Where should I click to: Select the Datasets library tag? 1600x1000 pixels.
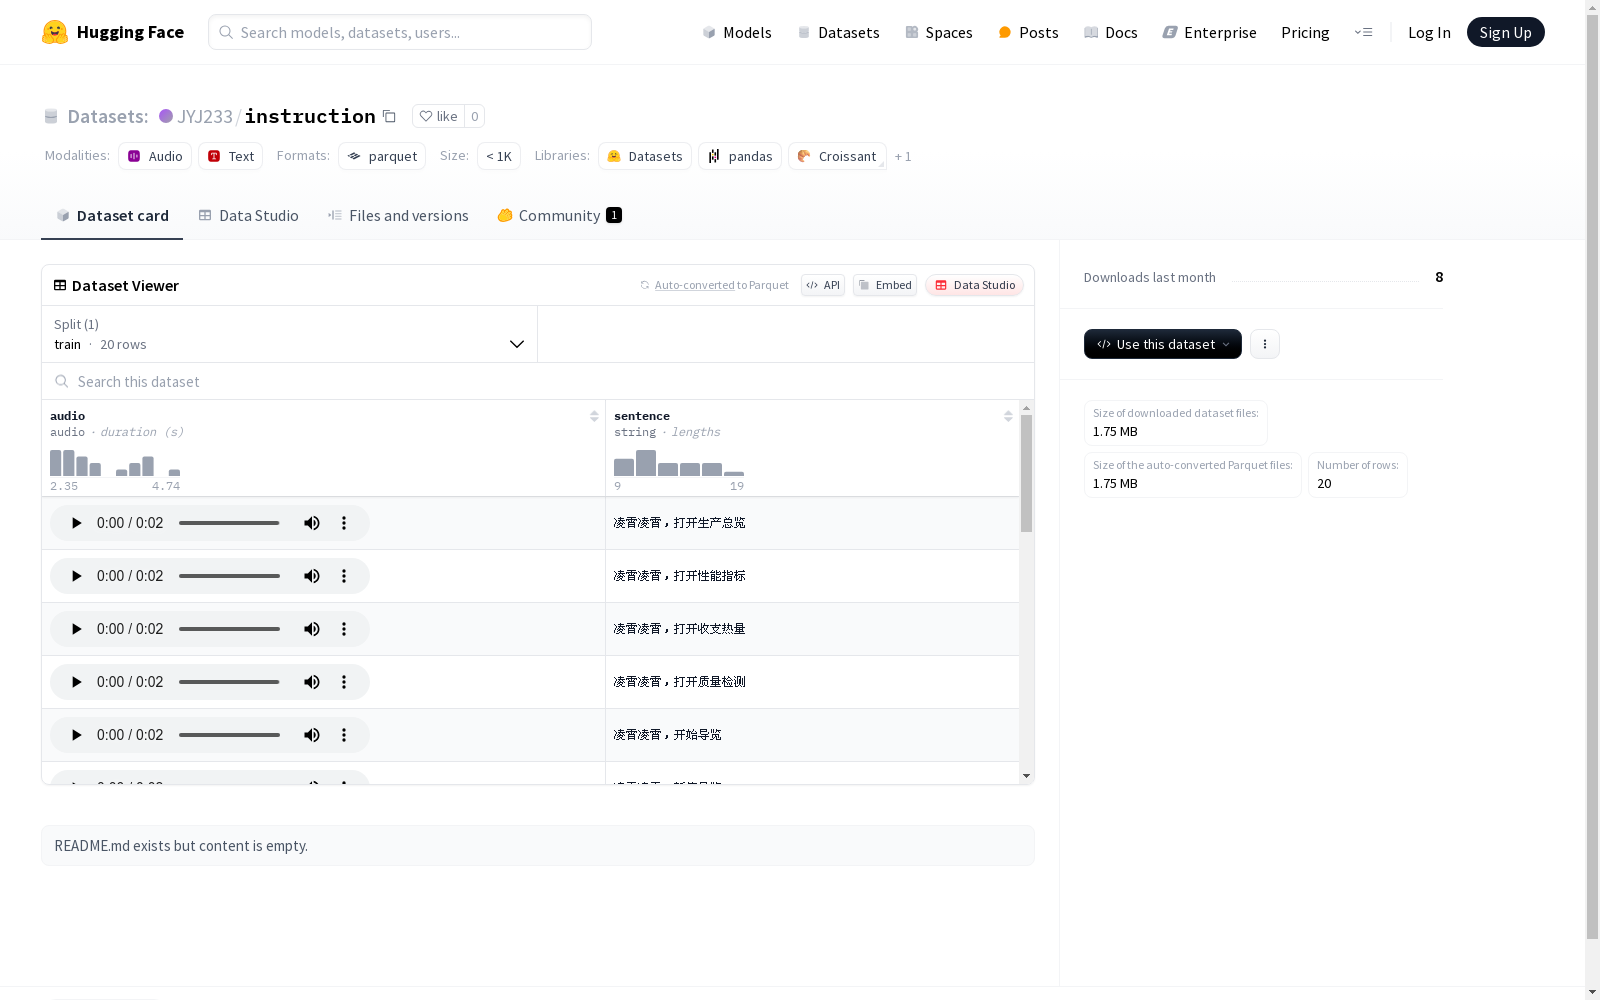[645, 156]
